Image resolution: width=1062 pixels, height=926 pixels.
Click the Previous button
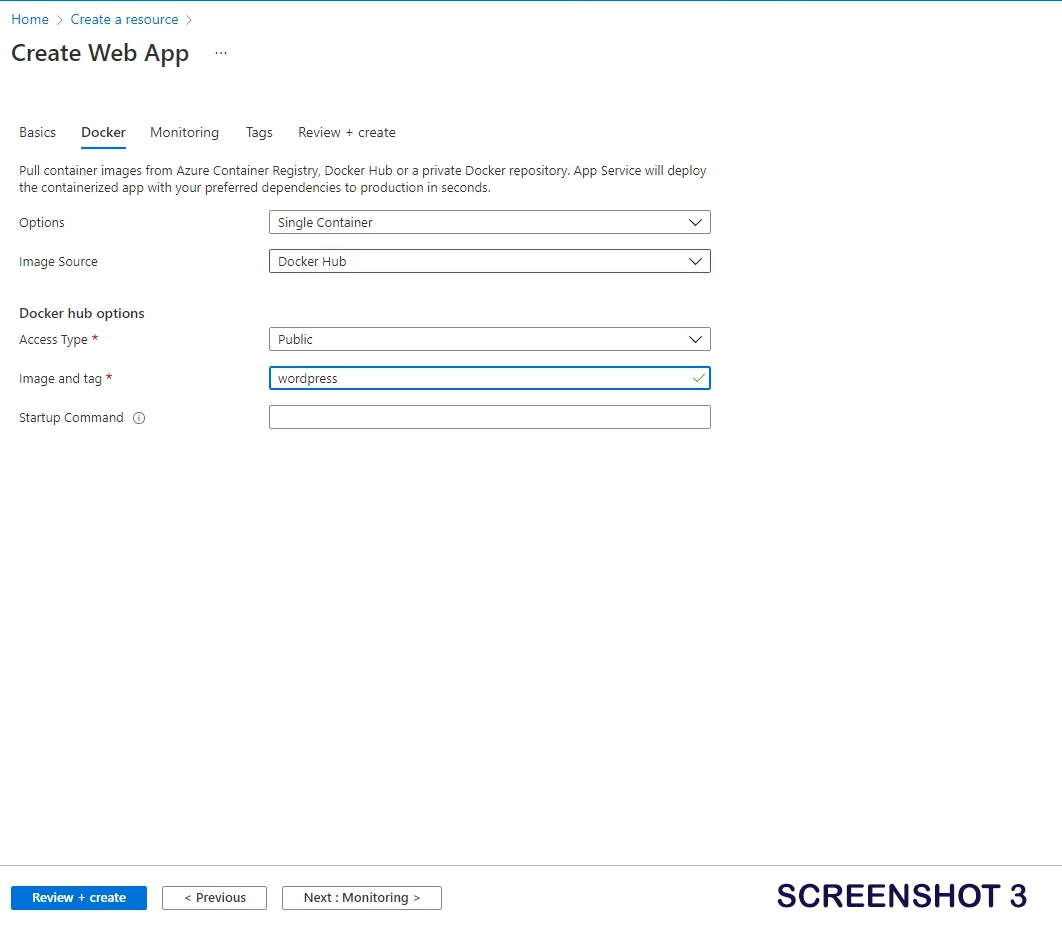214,897
